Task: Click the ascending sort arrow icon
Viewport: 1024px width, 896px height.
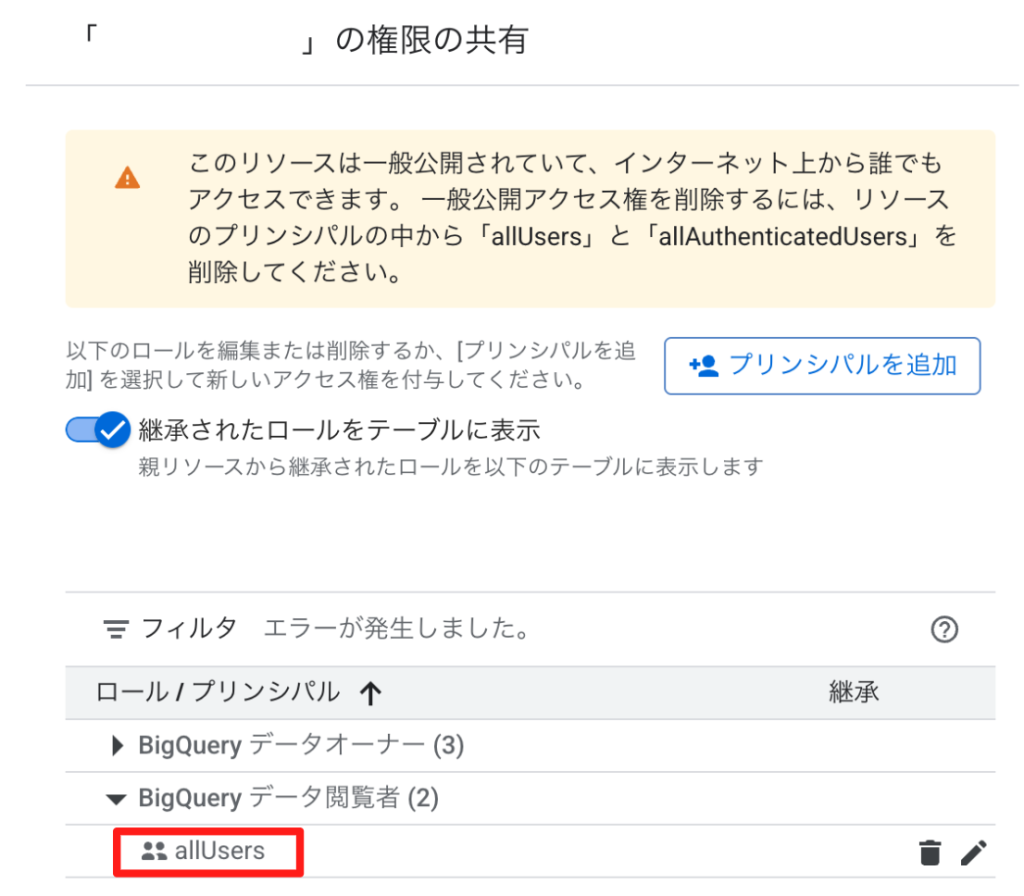Action: (x=370, y=693)
